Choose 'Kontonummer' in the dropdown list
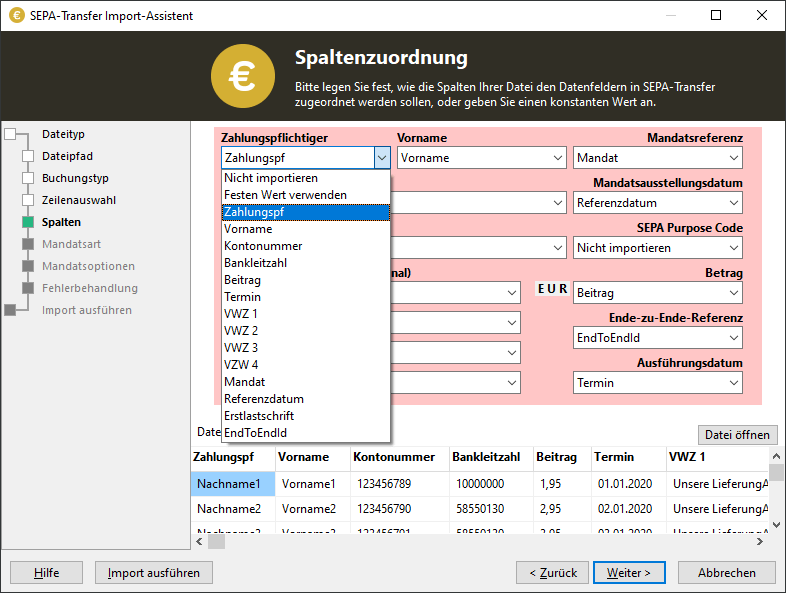 [x=306, y=246]
